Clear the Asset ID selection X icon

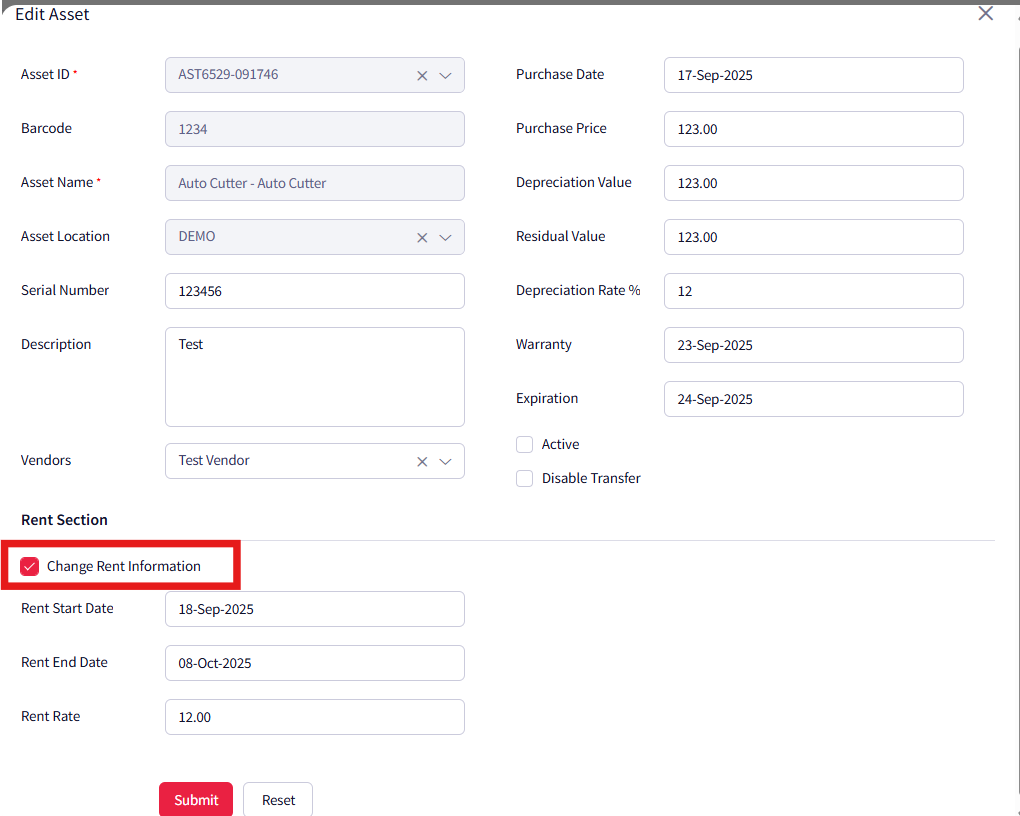tap(422, 76)
